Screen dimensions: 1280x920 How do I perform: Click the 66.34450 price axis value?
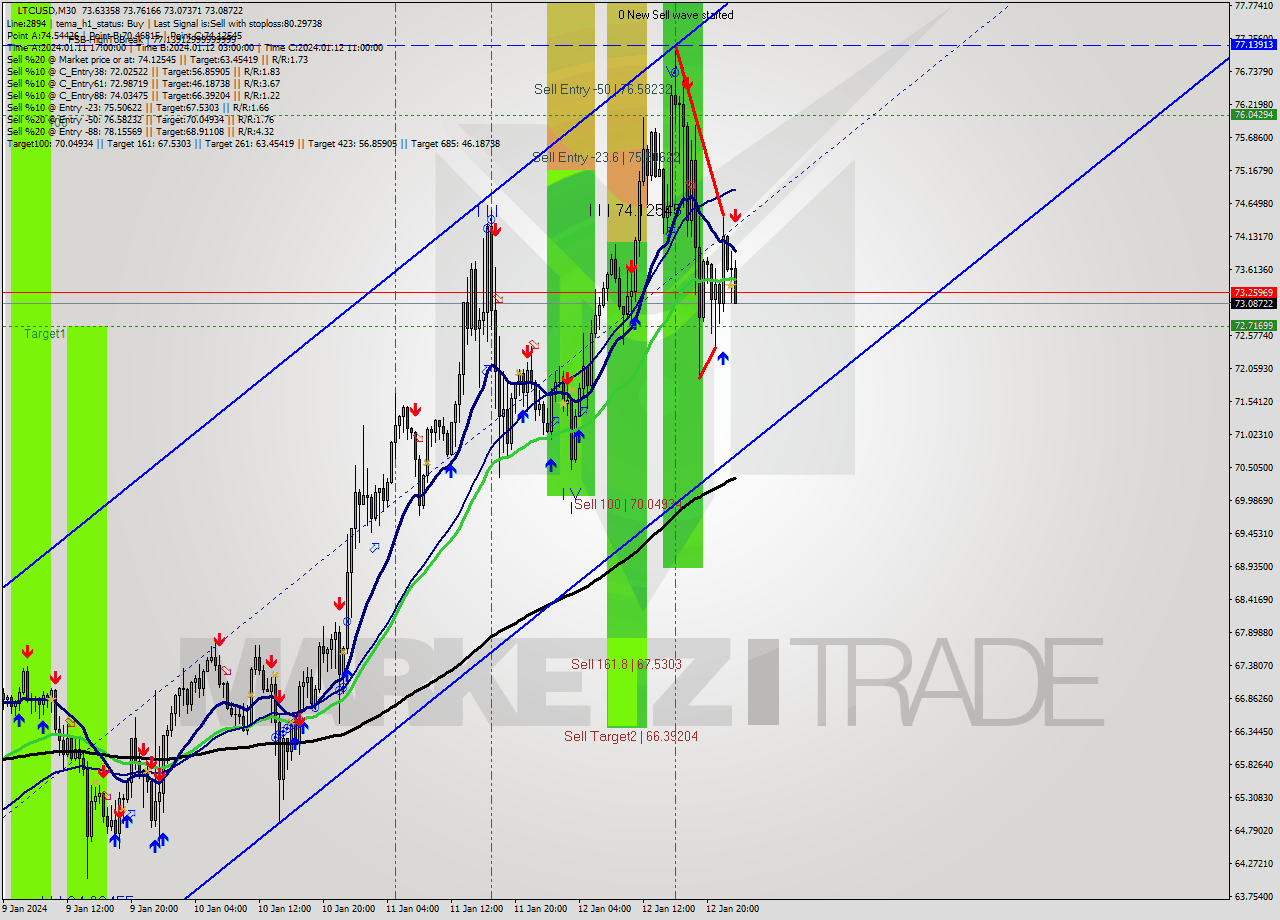1253,731
